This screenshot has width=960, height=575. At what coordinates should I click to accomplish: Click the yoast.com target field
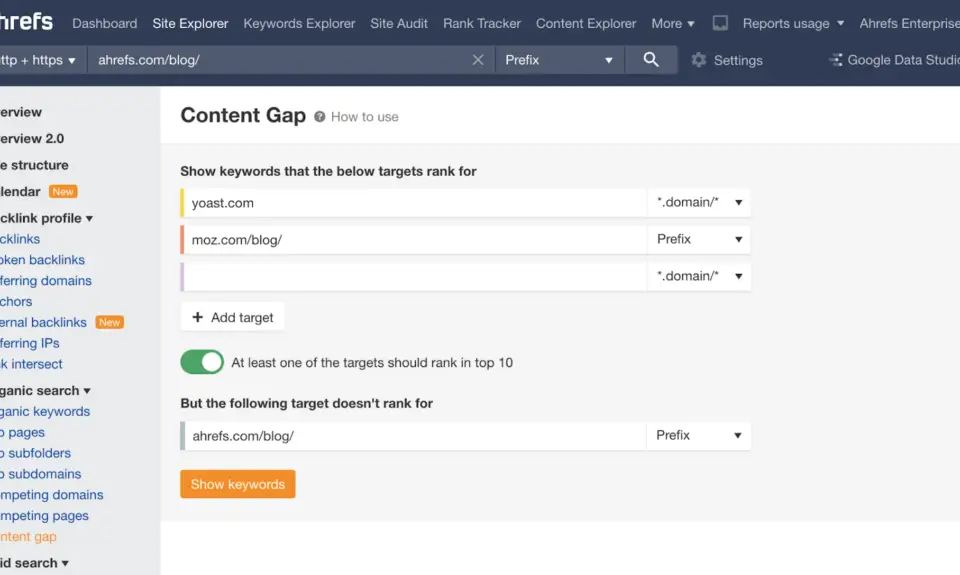(415, 203)
